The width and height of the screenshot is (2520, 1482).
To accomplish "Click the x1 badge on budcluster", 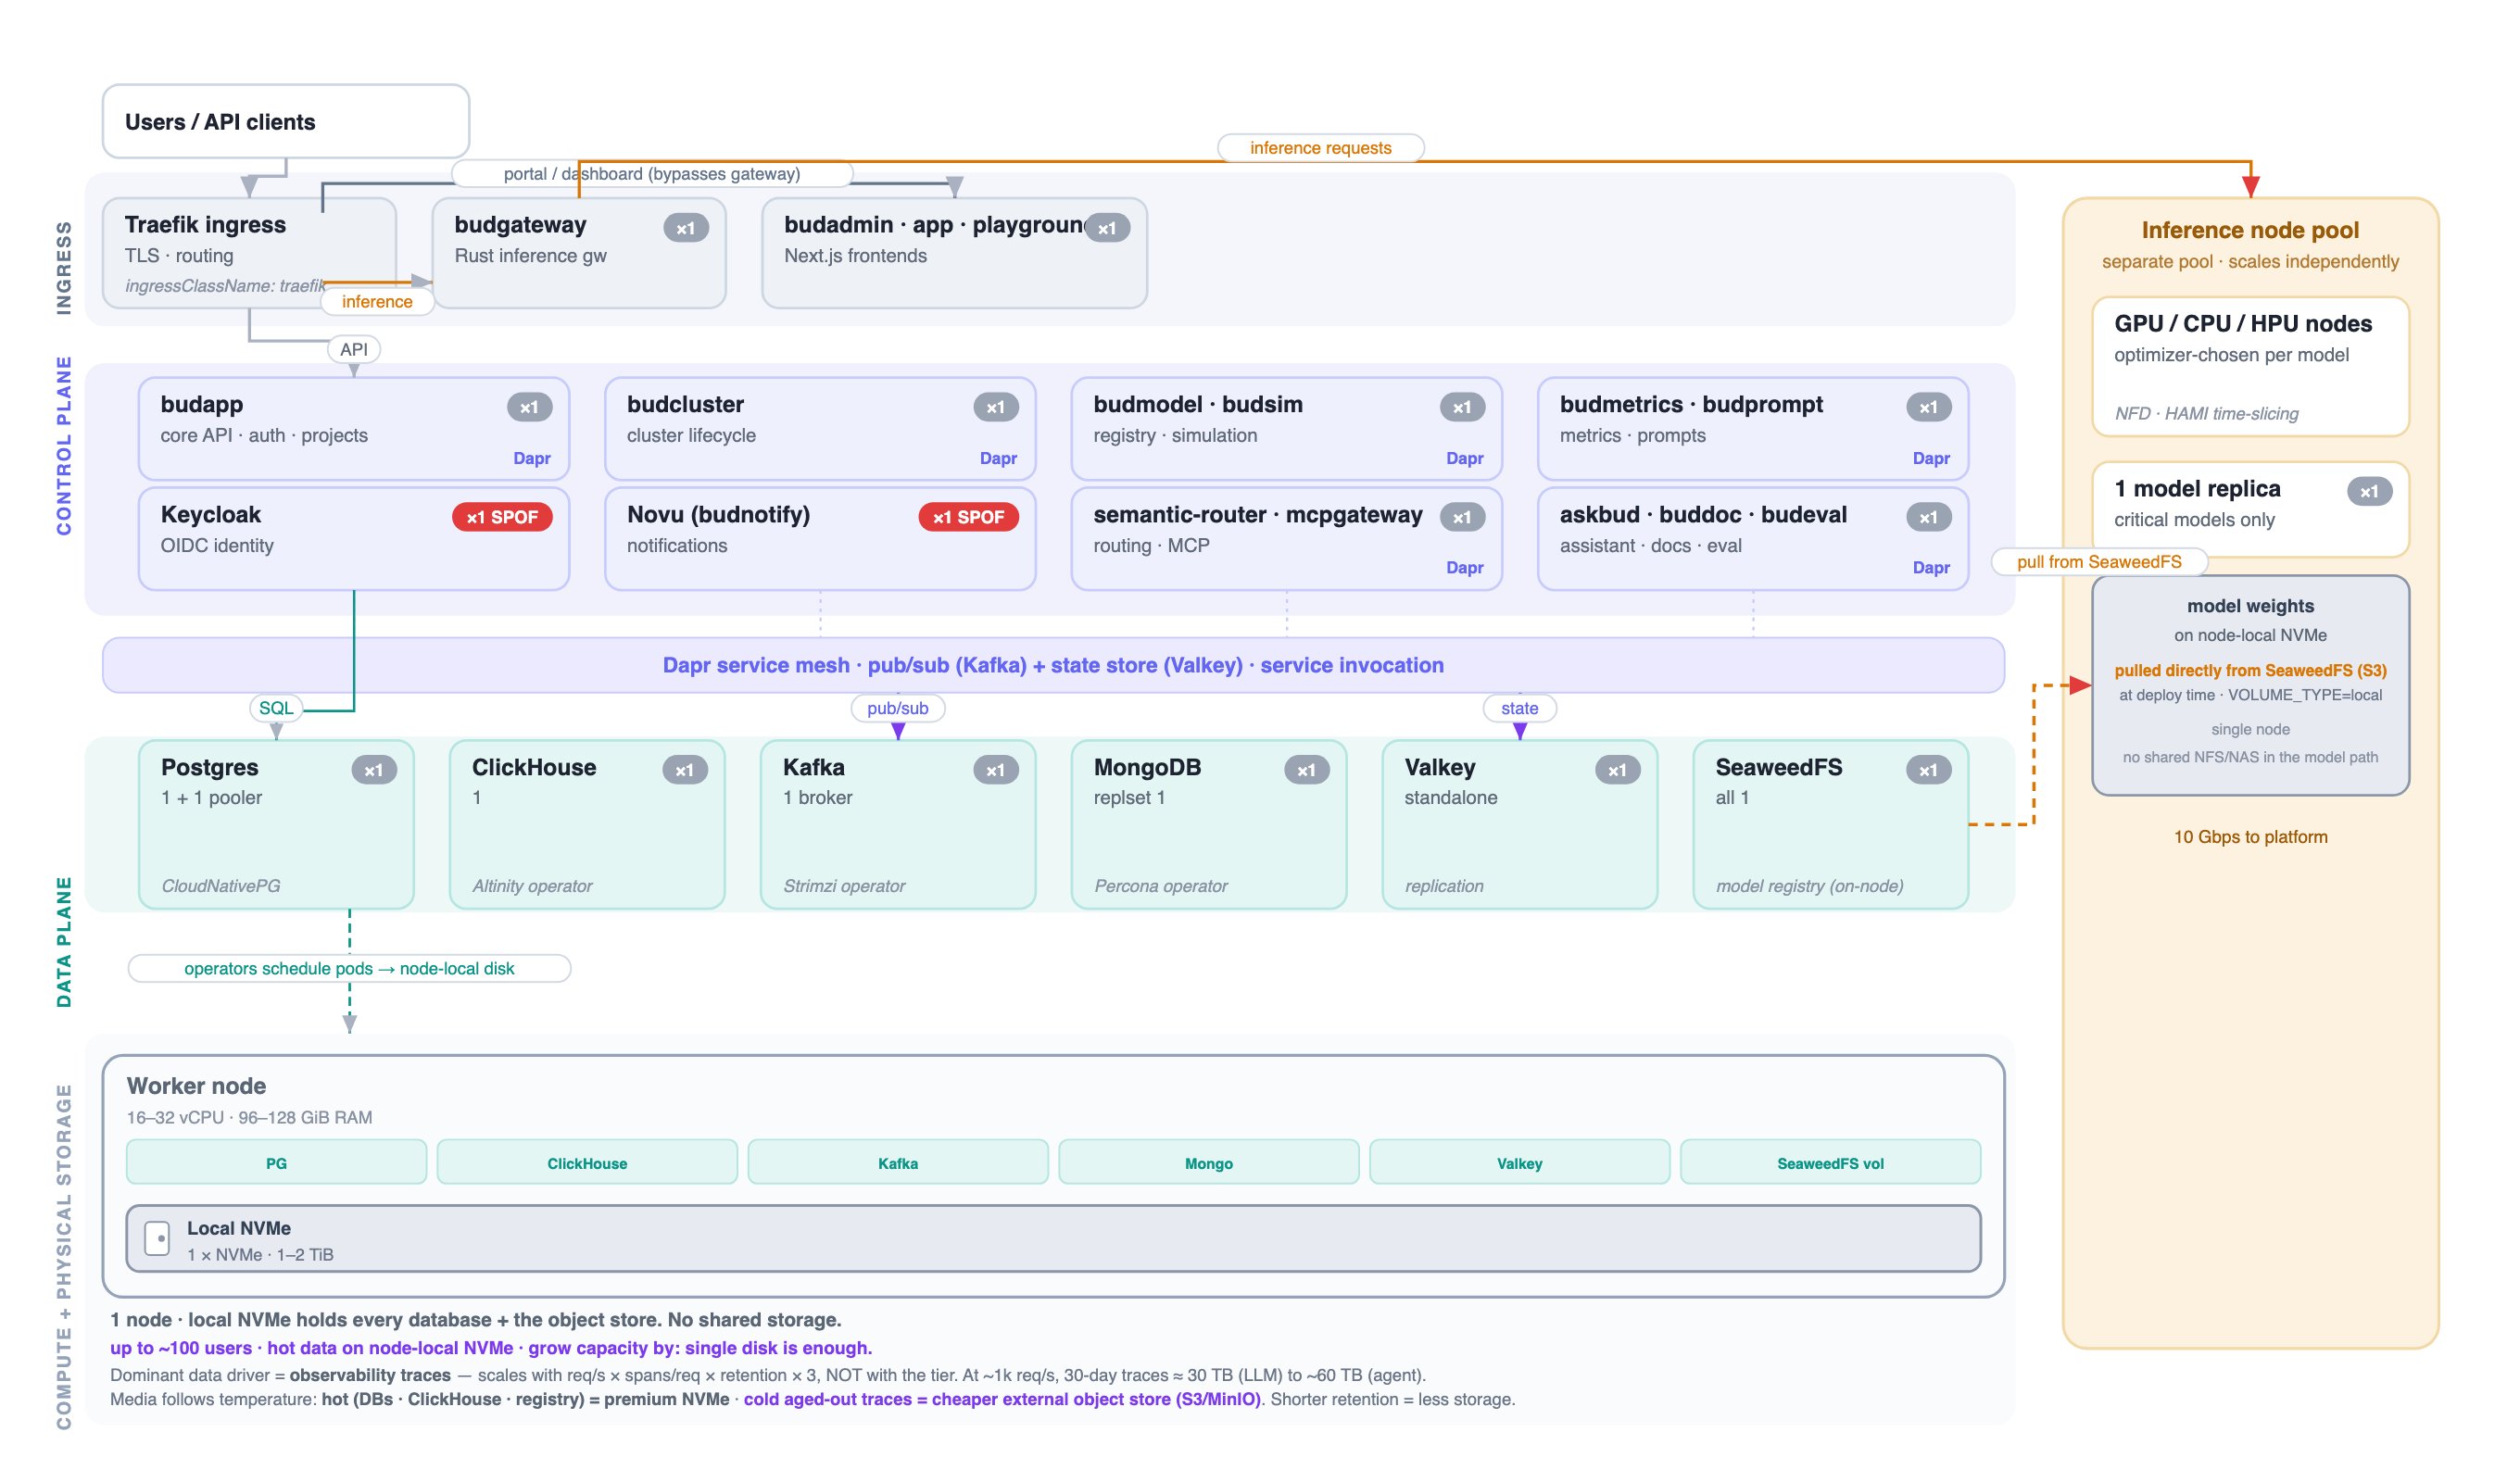I will point(996,407).
